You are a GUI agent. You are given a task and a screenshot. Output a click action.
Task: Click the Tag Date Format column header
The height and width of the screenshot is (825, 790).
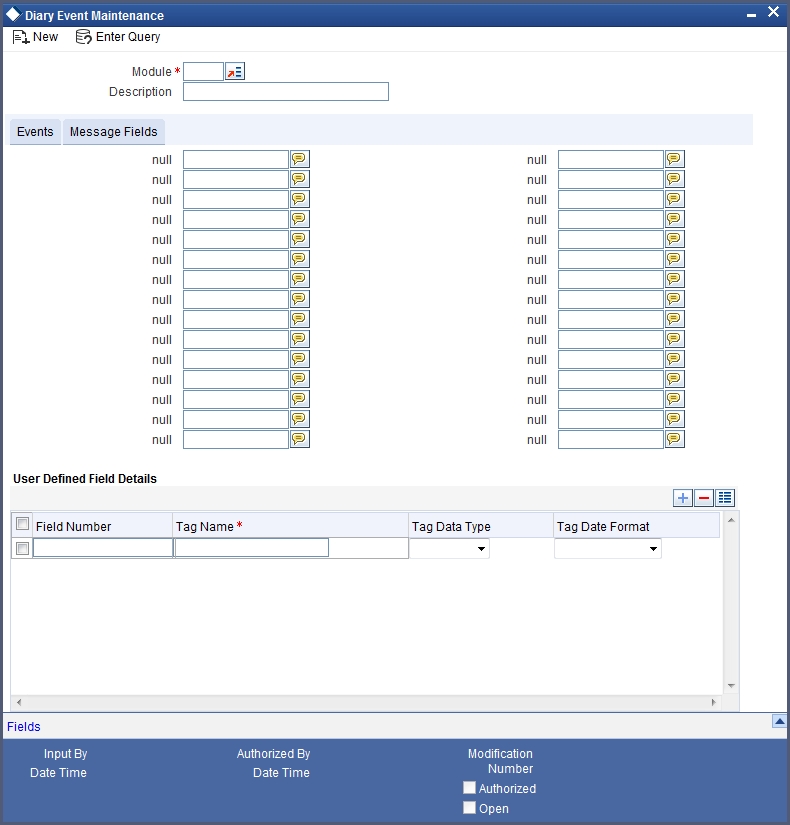tap(636, 526)
